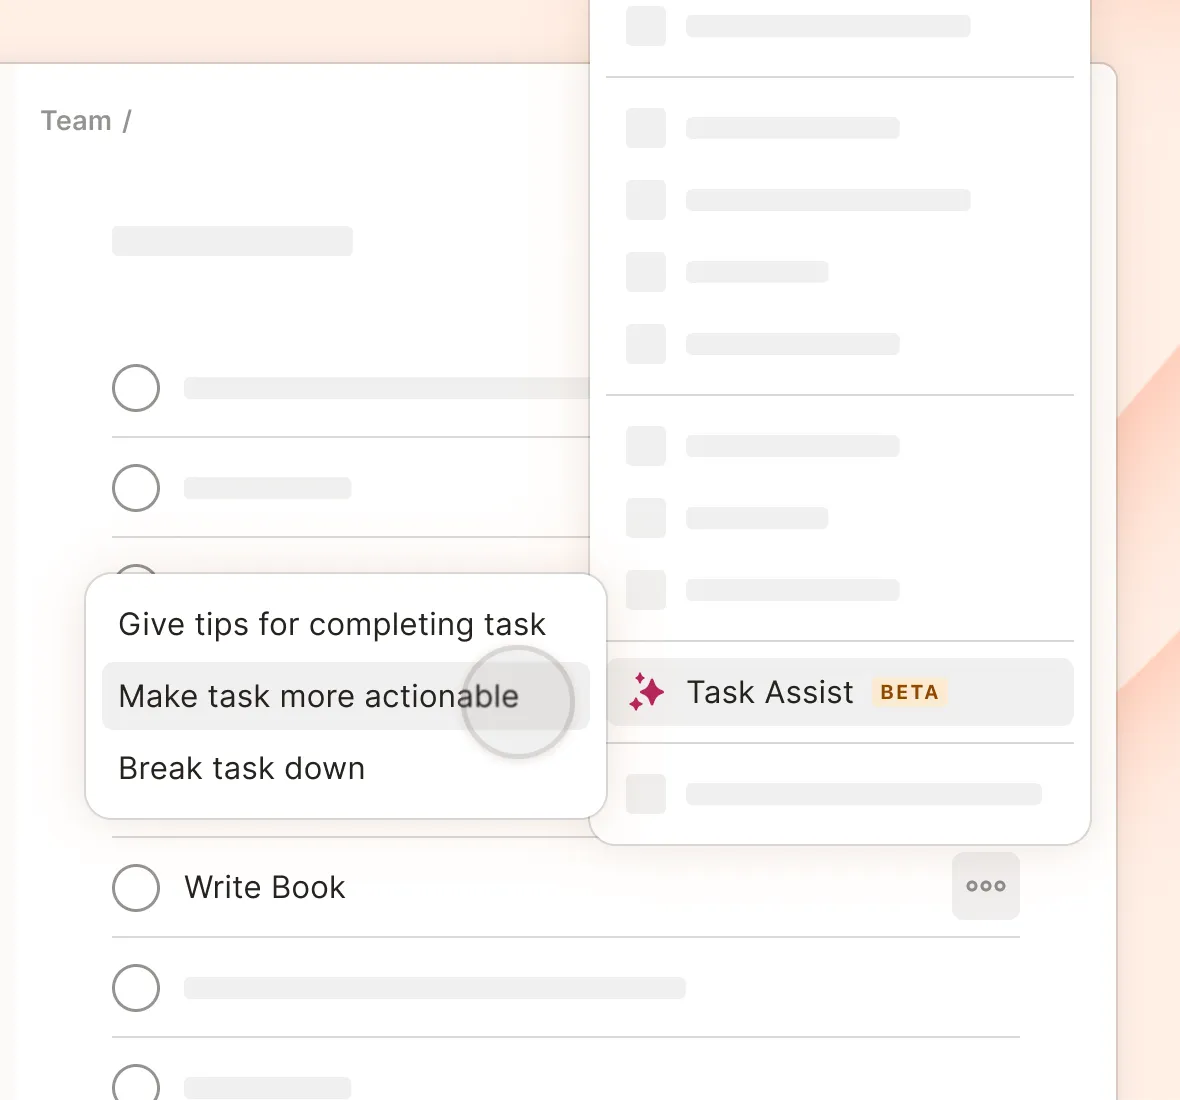Viewport: 1180px width, 1100px height.
Task: Select the square icon in the third menu group
Action: [646, 446]
